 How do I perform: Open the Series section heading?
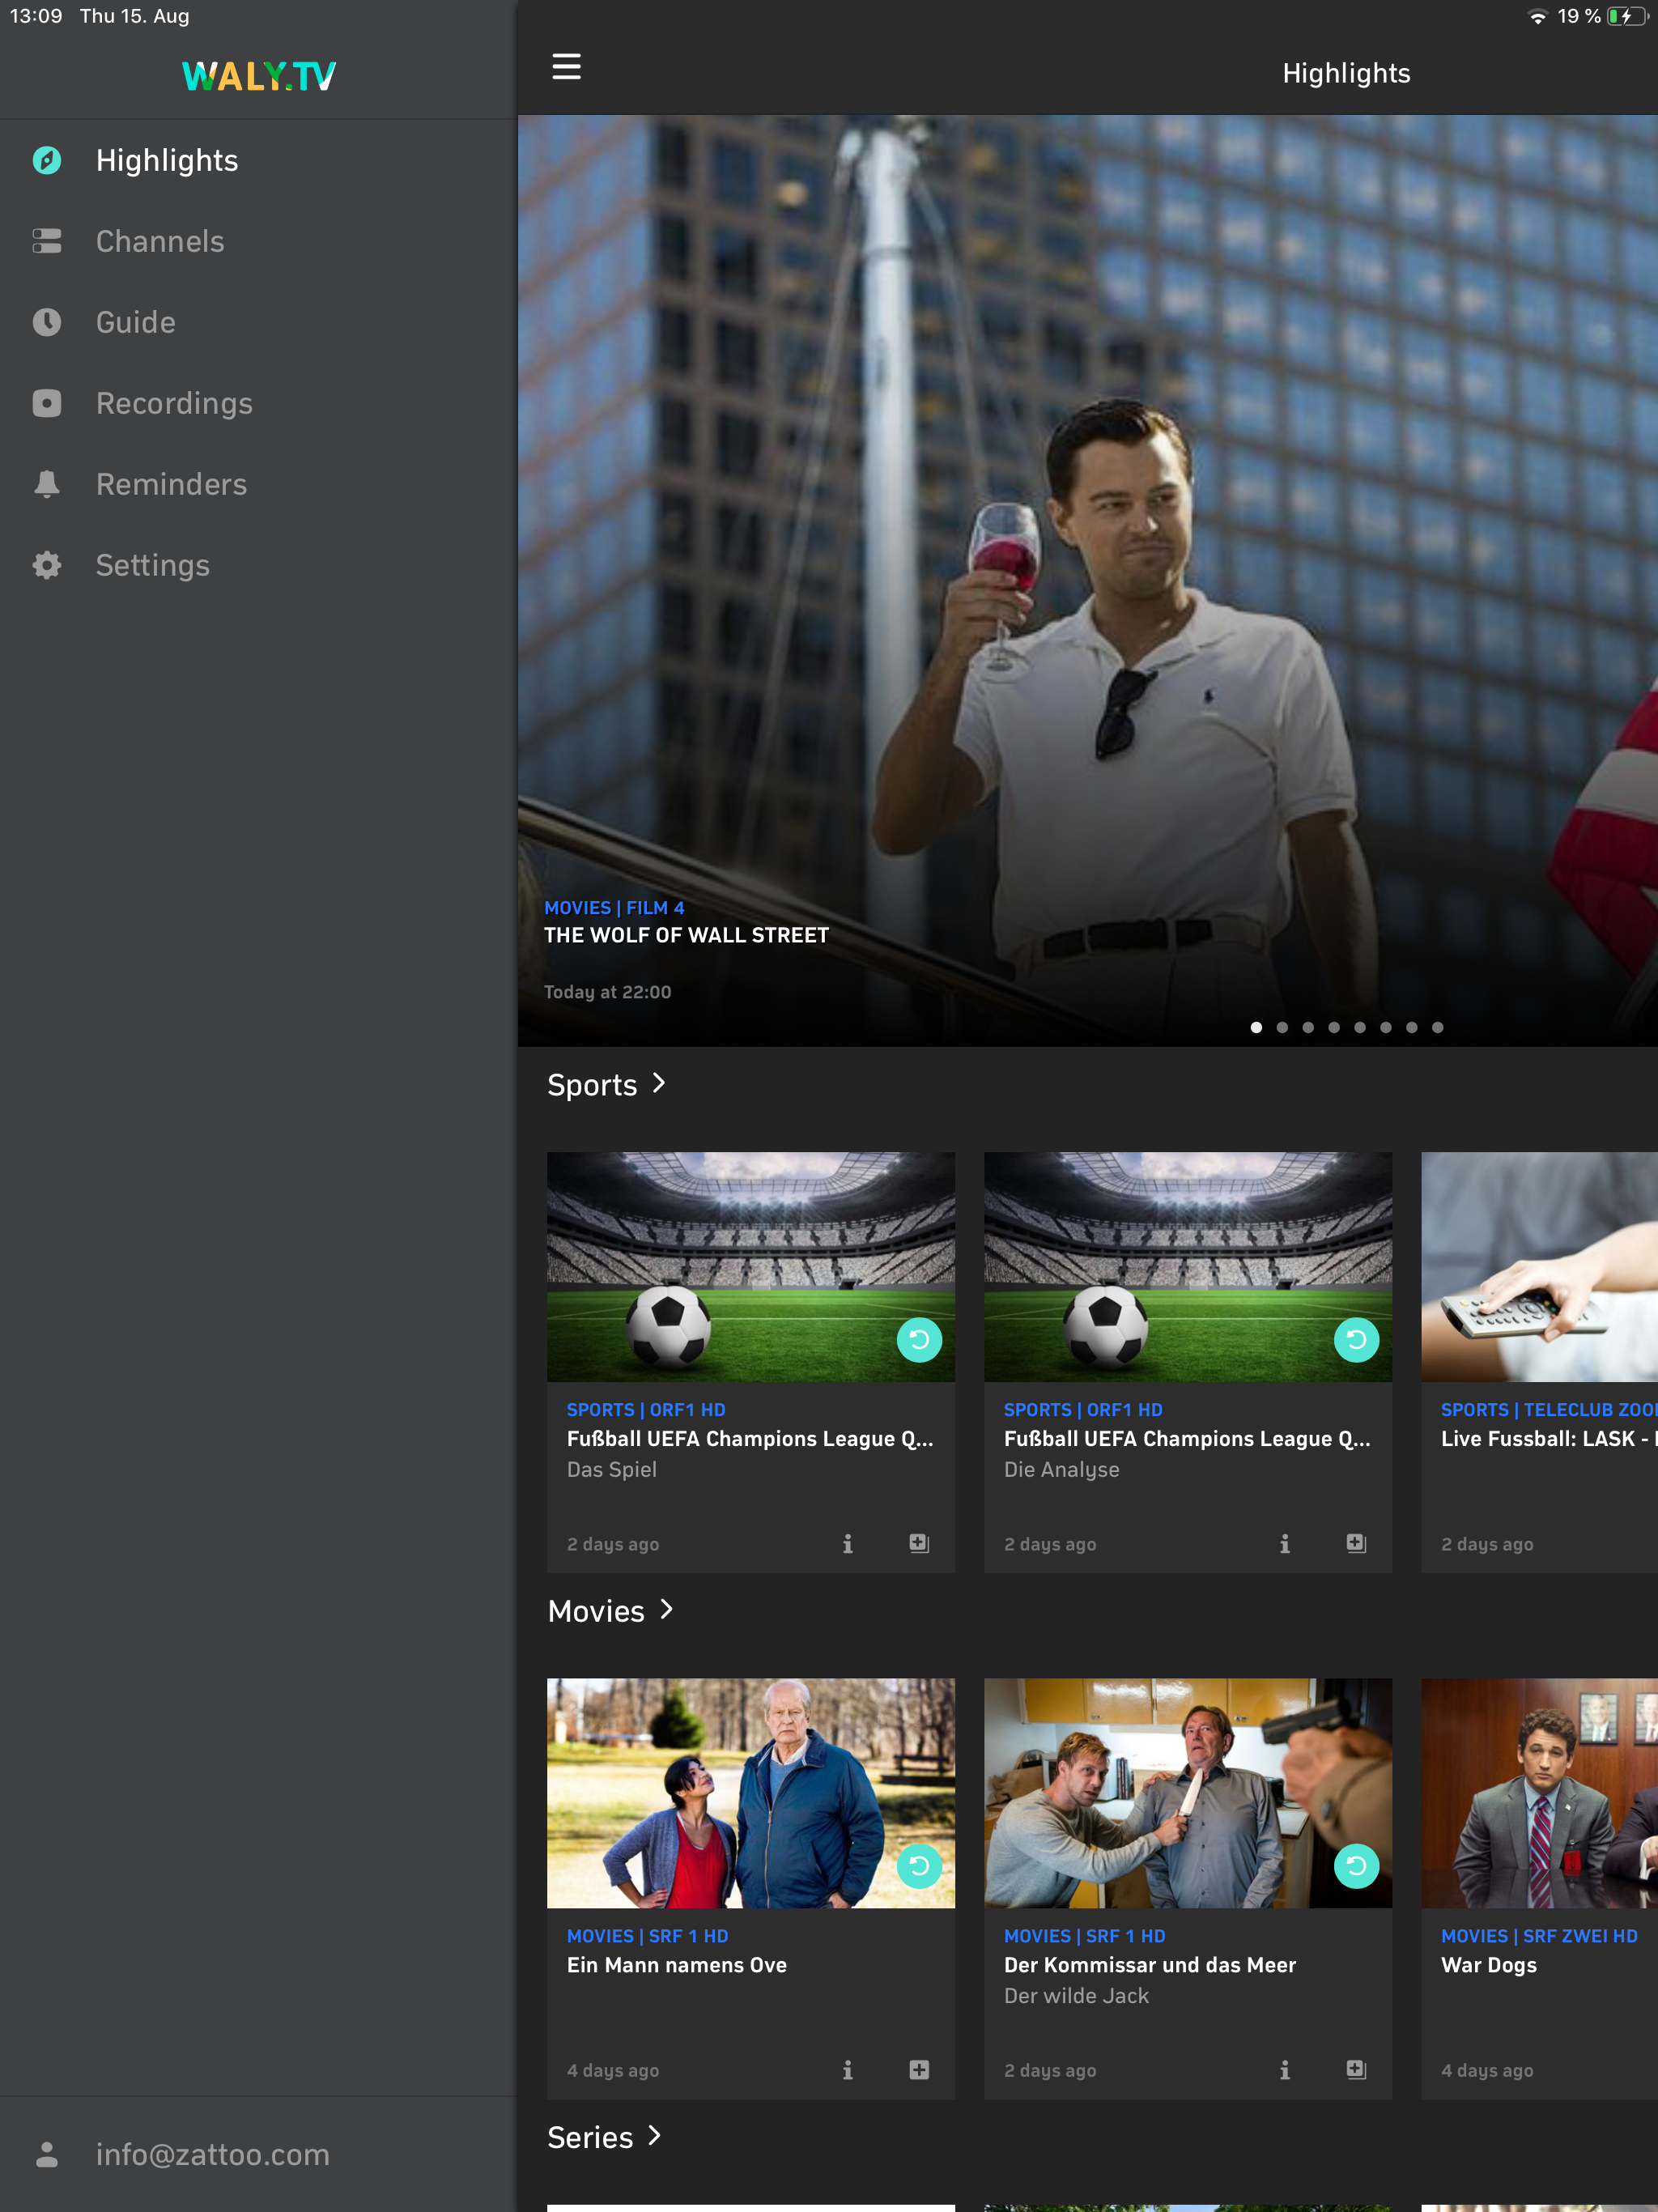(x=590, y=2137)
